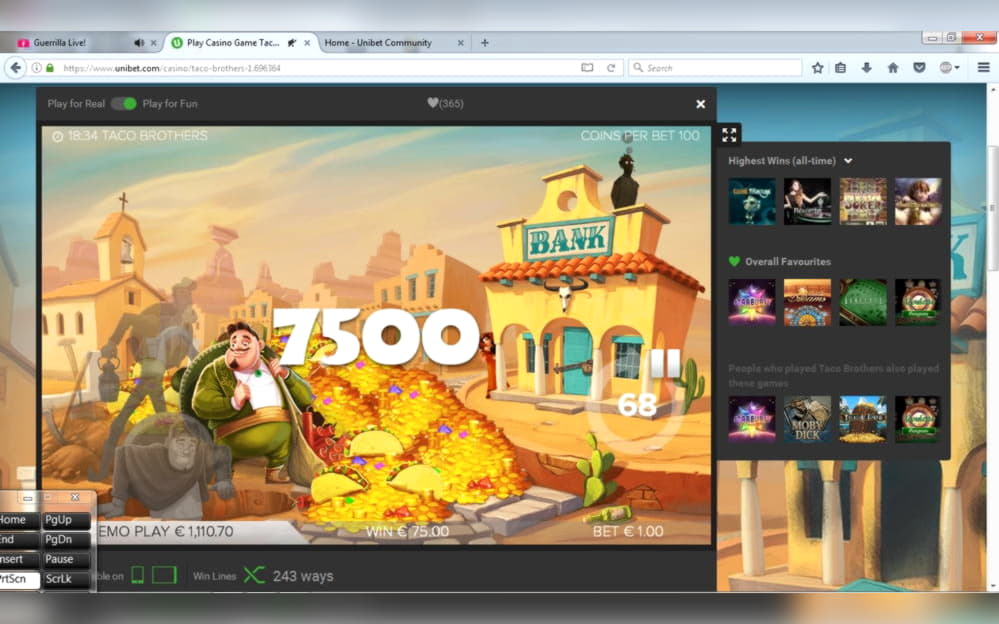
Task: Open the last thumbnail in also-played row
Action: pyautogui.click(x=917, y=419)
